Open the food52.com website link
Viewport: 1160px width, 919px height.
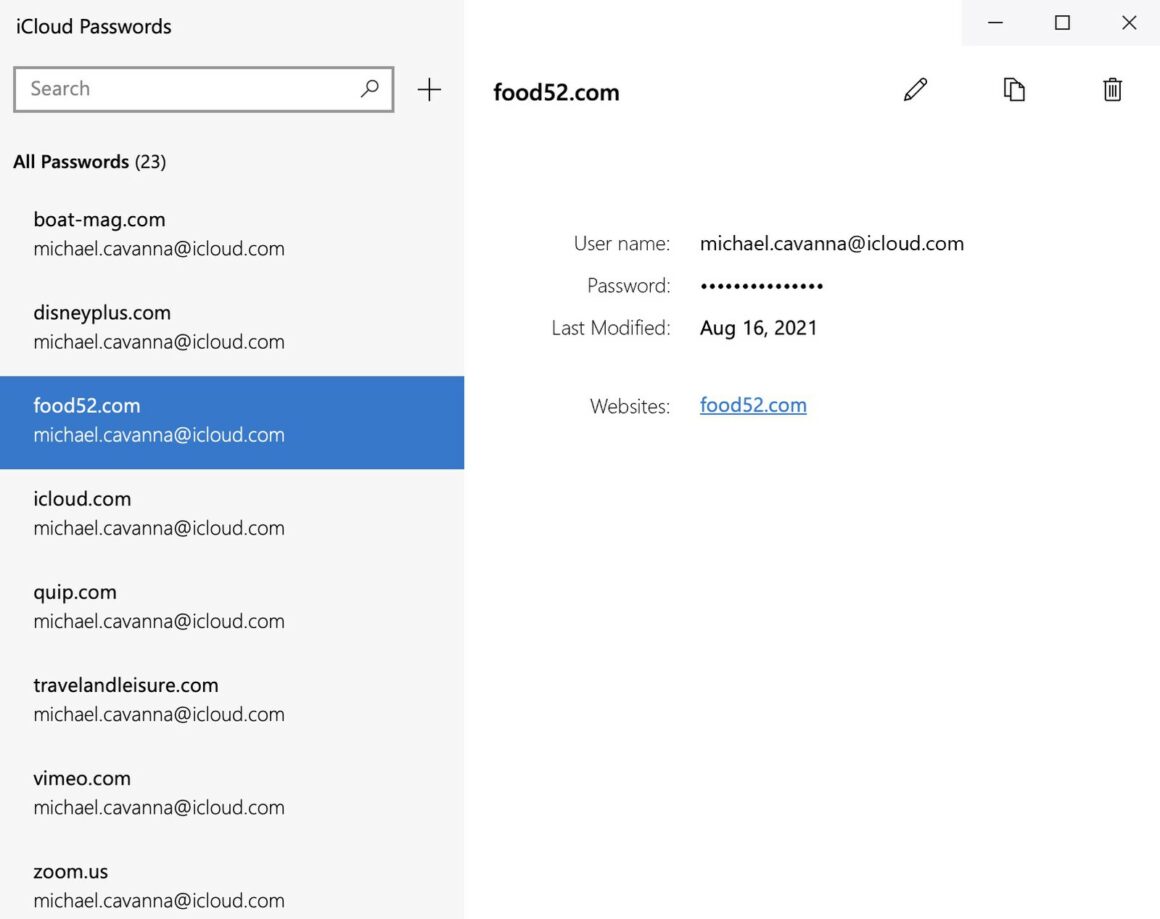(x=753, y=405)
